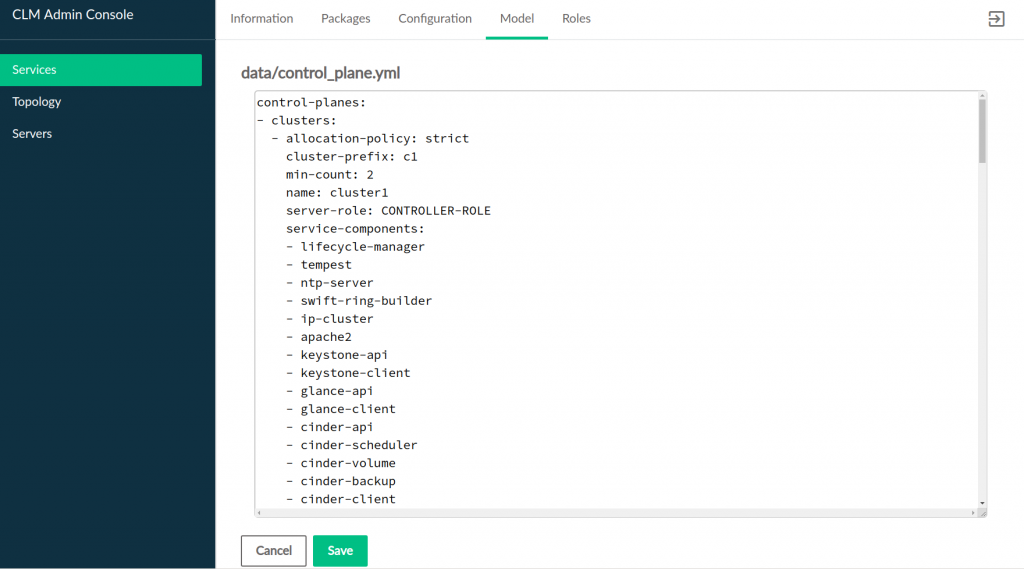The height and width of the screenshot is (569, 1024).
Task: Click the editor's horizontal scrollbar right arrow
Action: [x=972, y=513]
